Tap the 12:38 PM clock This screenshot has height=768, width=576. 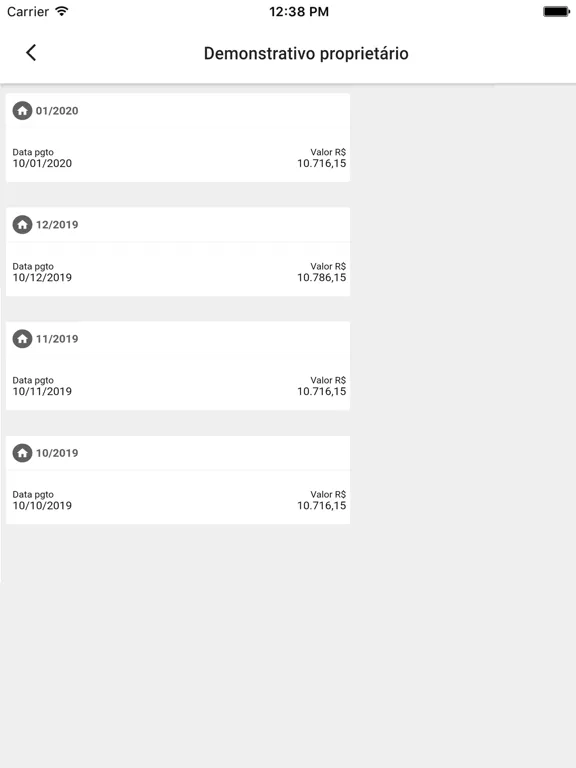pos(299,12)
